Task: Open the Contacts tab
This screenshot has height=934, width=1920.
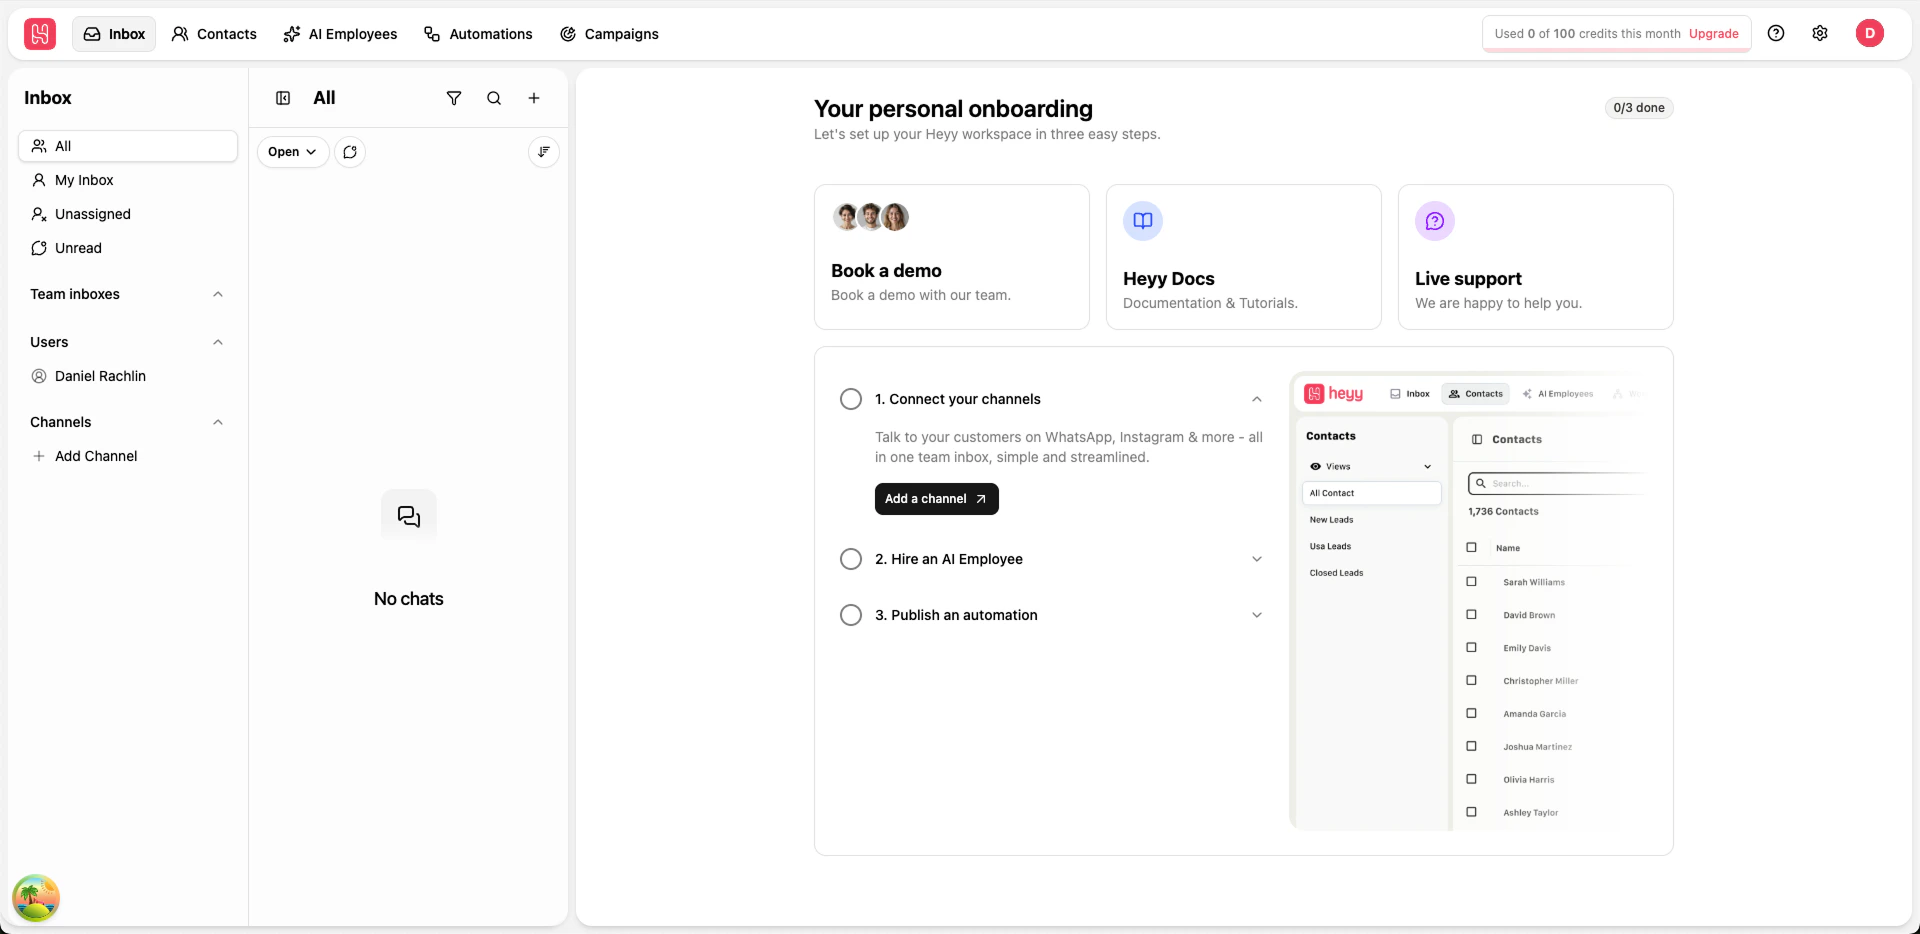Action: pyautogui.click(x=214, y=34)
